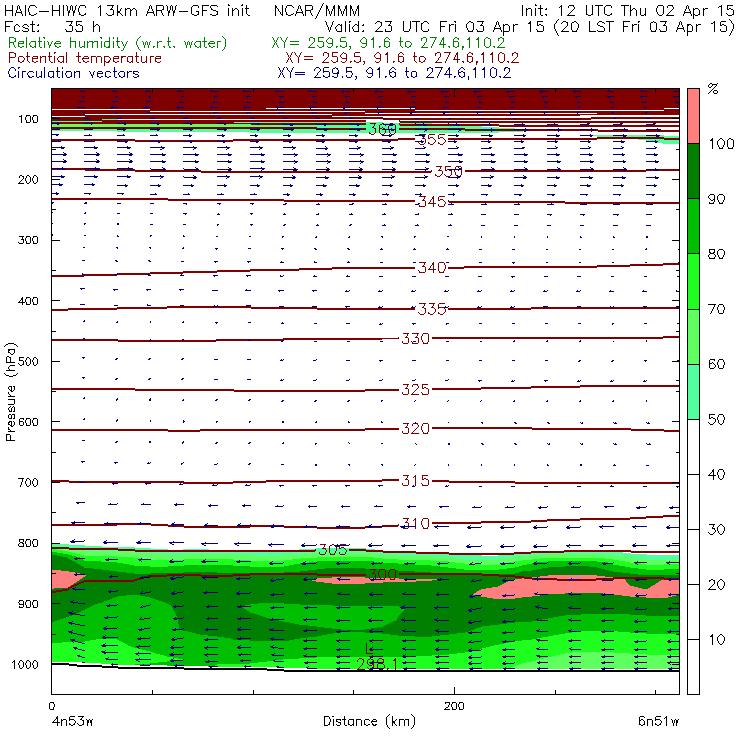Viewport: 740px width, 740px height.
Task: Click the blue XY coordinates text
Action: pos(394,73)
